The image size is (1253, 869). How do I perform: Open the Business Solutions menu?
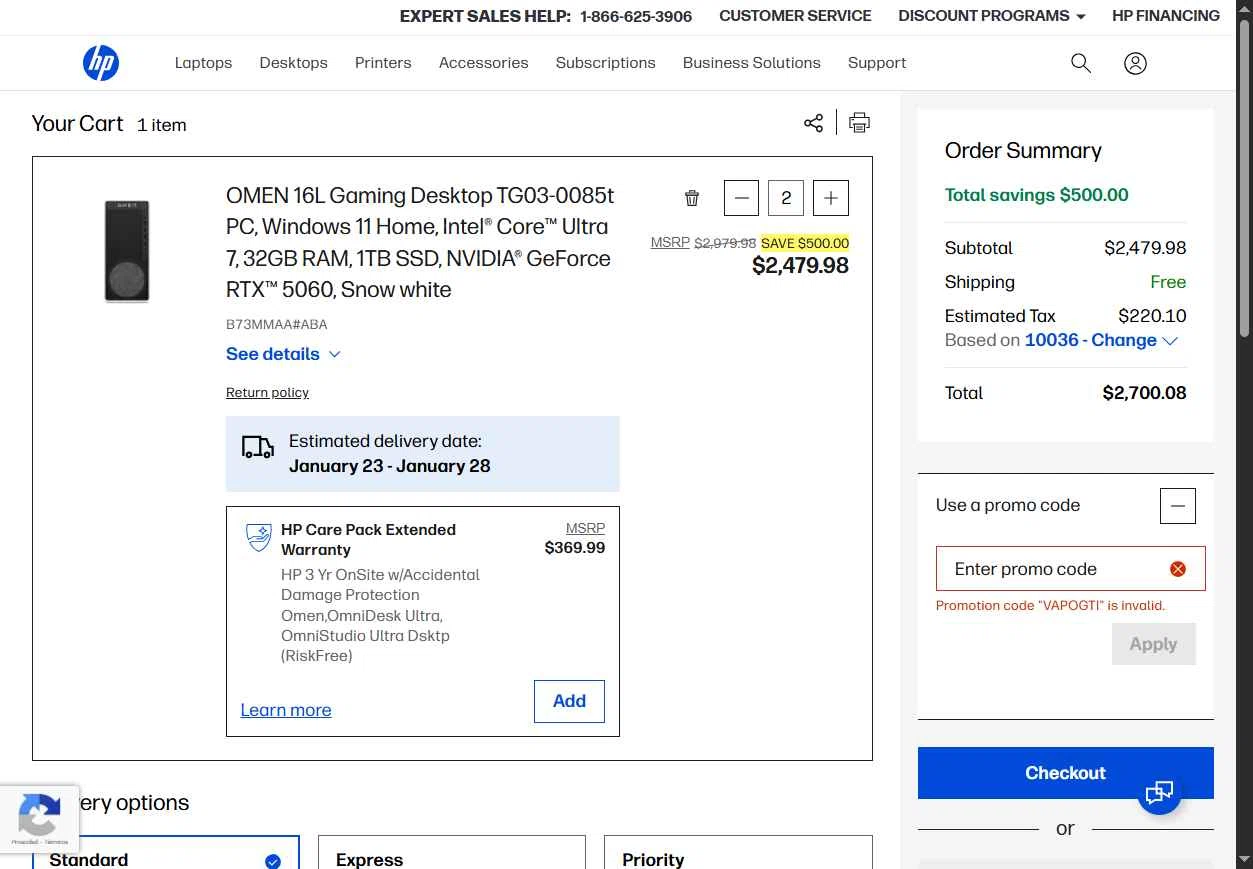[752, 63]
